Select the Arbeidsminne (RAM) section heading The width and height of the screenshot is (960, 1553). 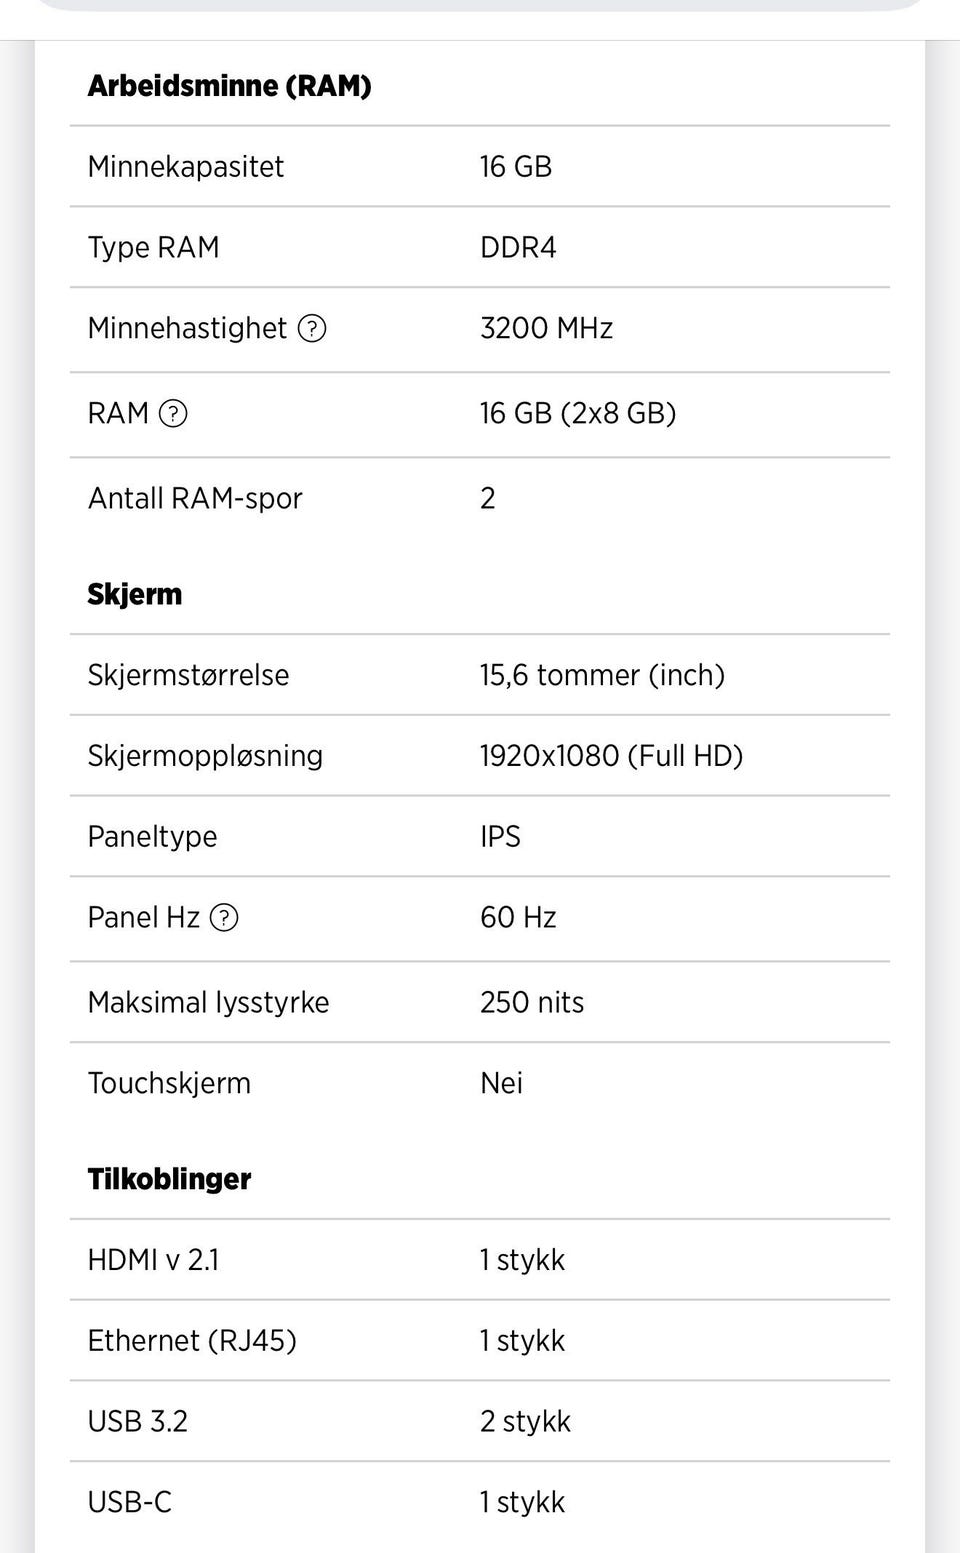[229, 86]
